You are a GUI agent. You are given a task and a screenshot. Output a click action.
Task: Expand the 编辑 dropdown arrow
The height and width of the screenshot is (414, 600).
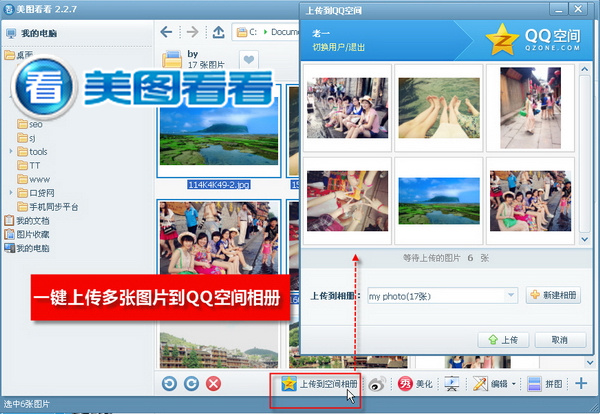click(x=514, y=384)
